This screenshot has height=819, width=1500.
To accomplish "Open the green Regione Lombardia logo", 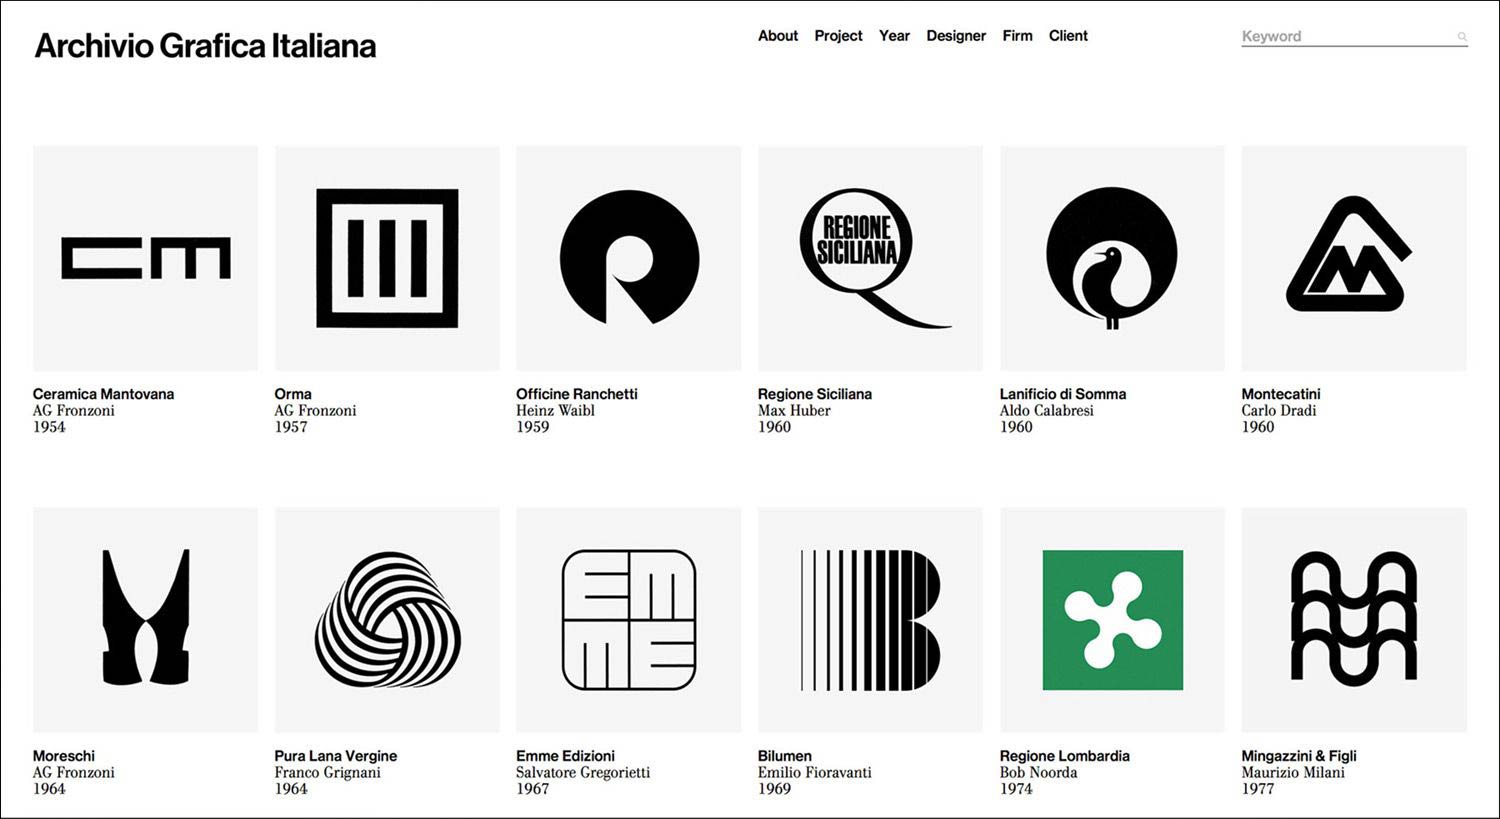I will point(1112,620).
